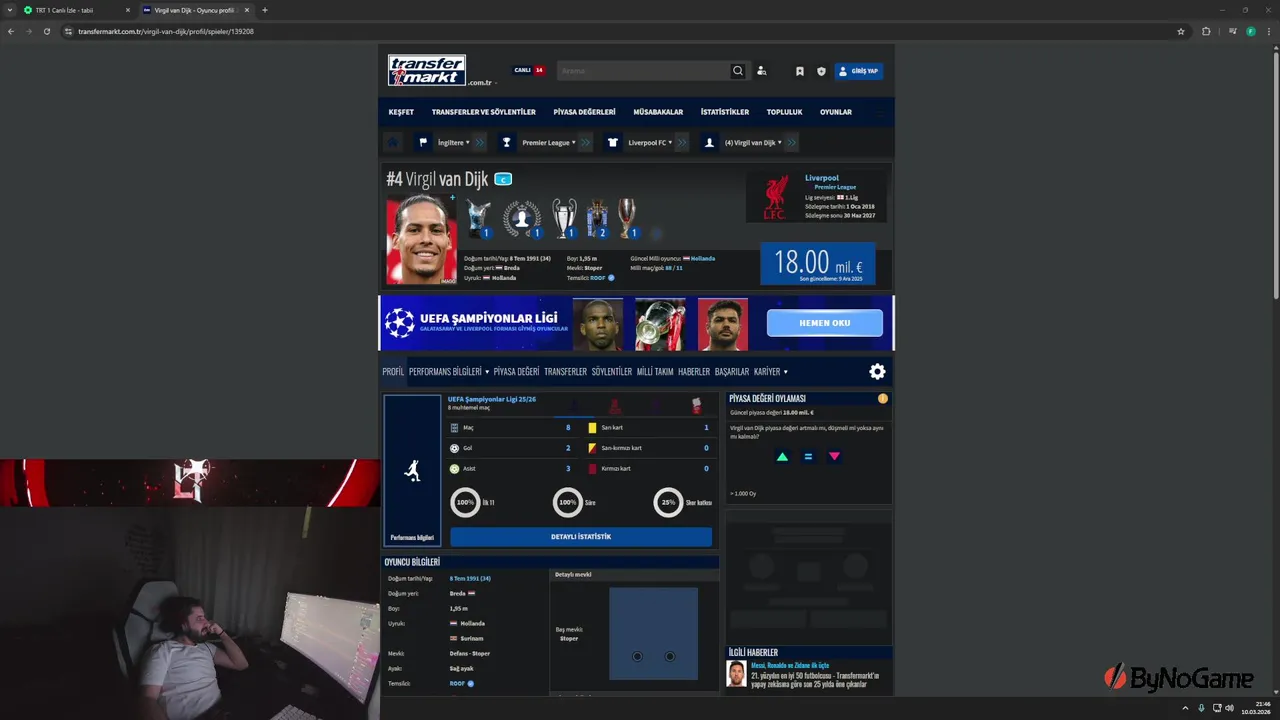This screenshot has width=1280, height=720.
Task: Open the Oyunlar menu
Action: pyautogui.click(x=836, y=112)
